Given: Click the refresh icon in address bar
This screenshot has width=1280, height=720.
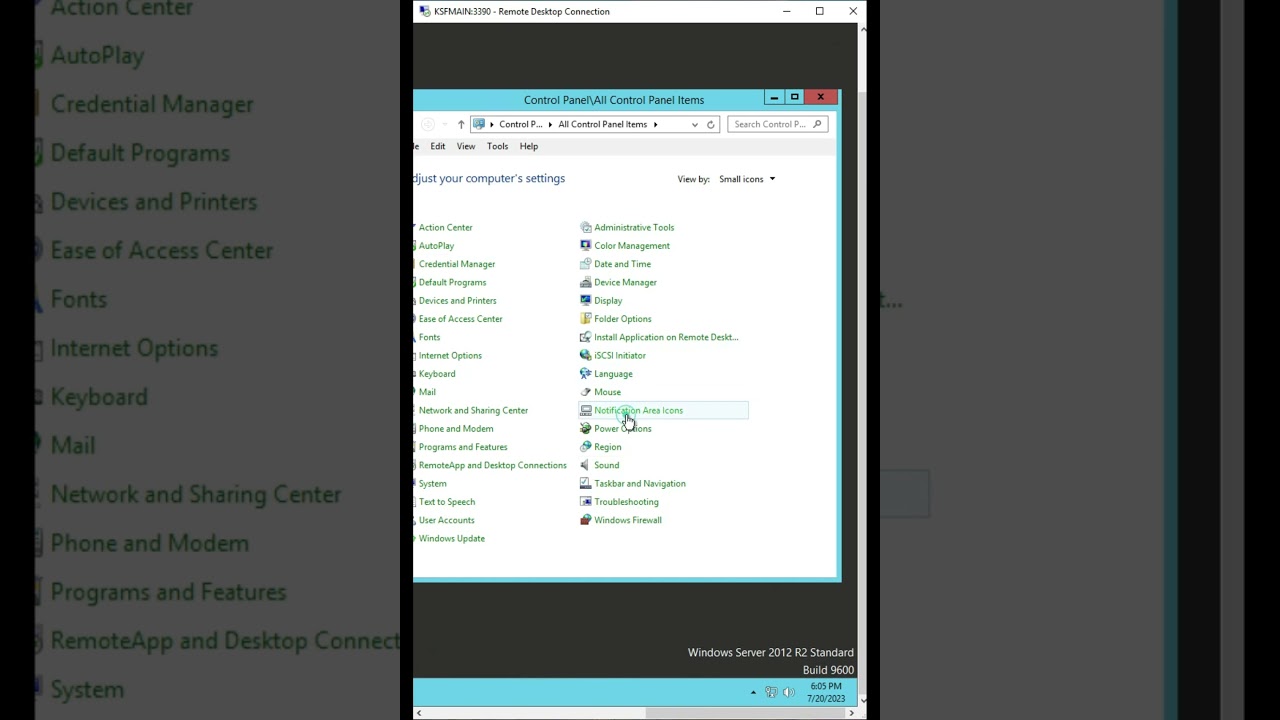Looking at the screenshot, I should click(711, 125).
